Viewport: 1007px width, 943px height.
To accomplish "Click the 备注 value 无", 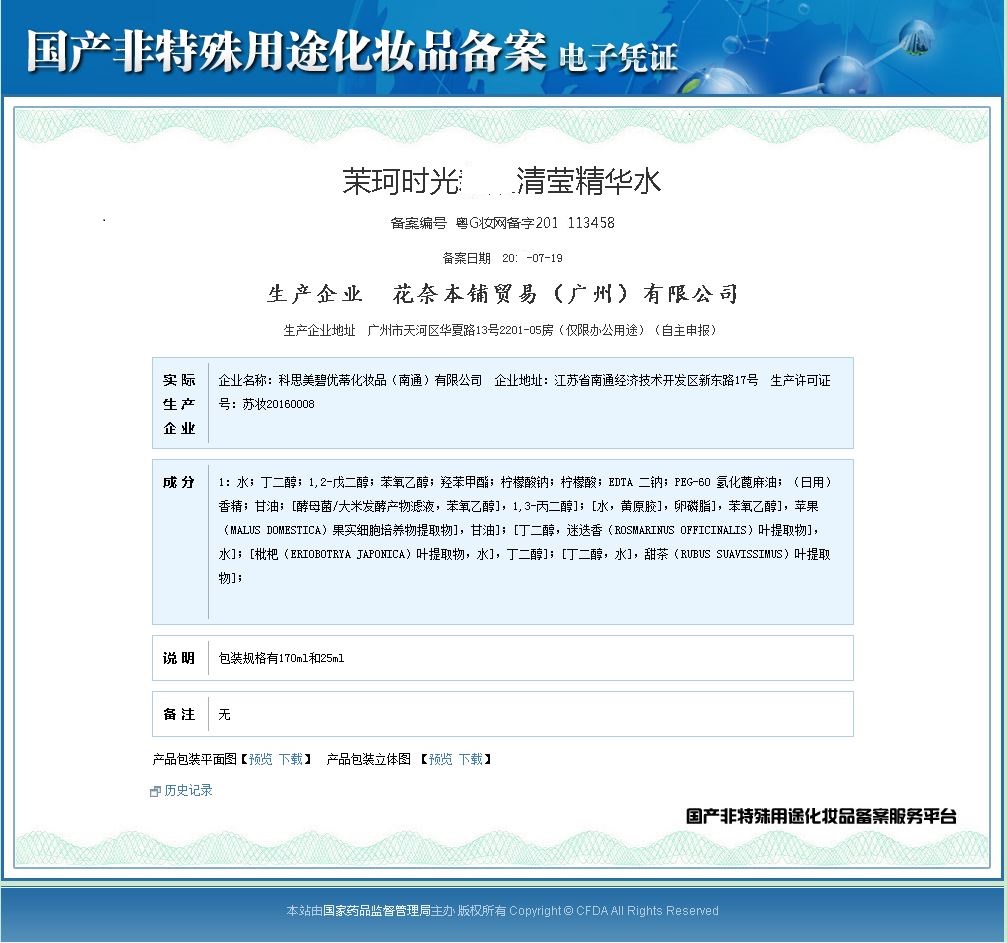I will 224,714.
